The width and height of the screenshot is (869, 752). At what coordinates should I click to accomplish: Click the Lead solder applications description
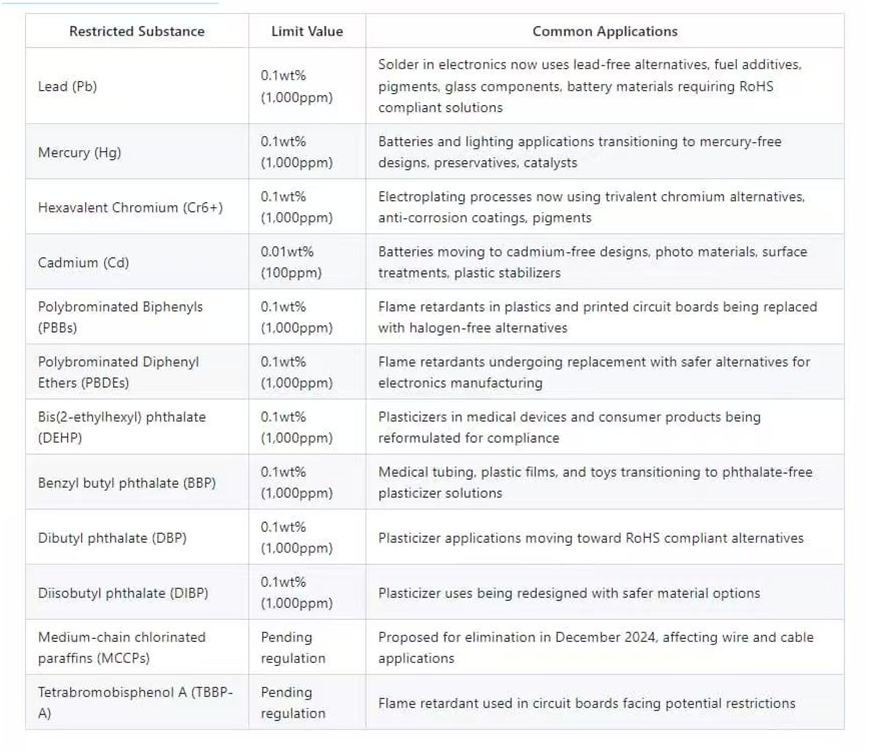(590, 86)
